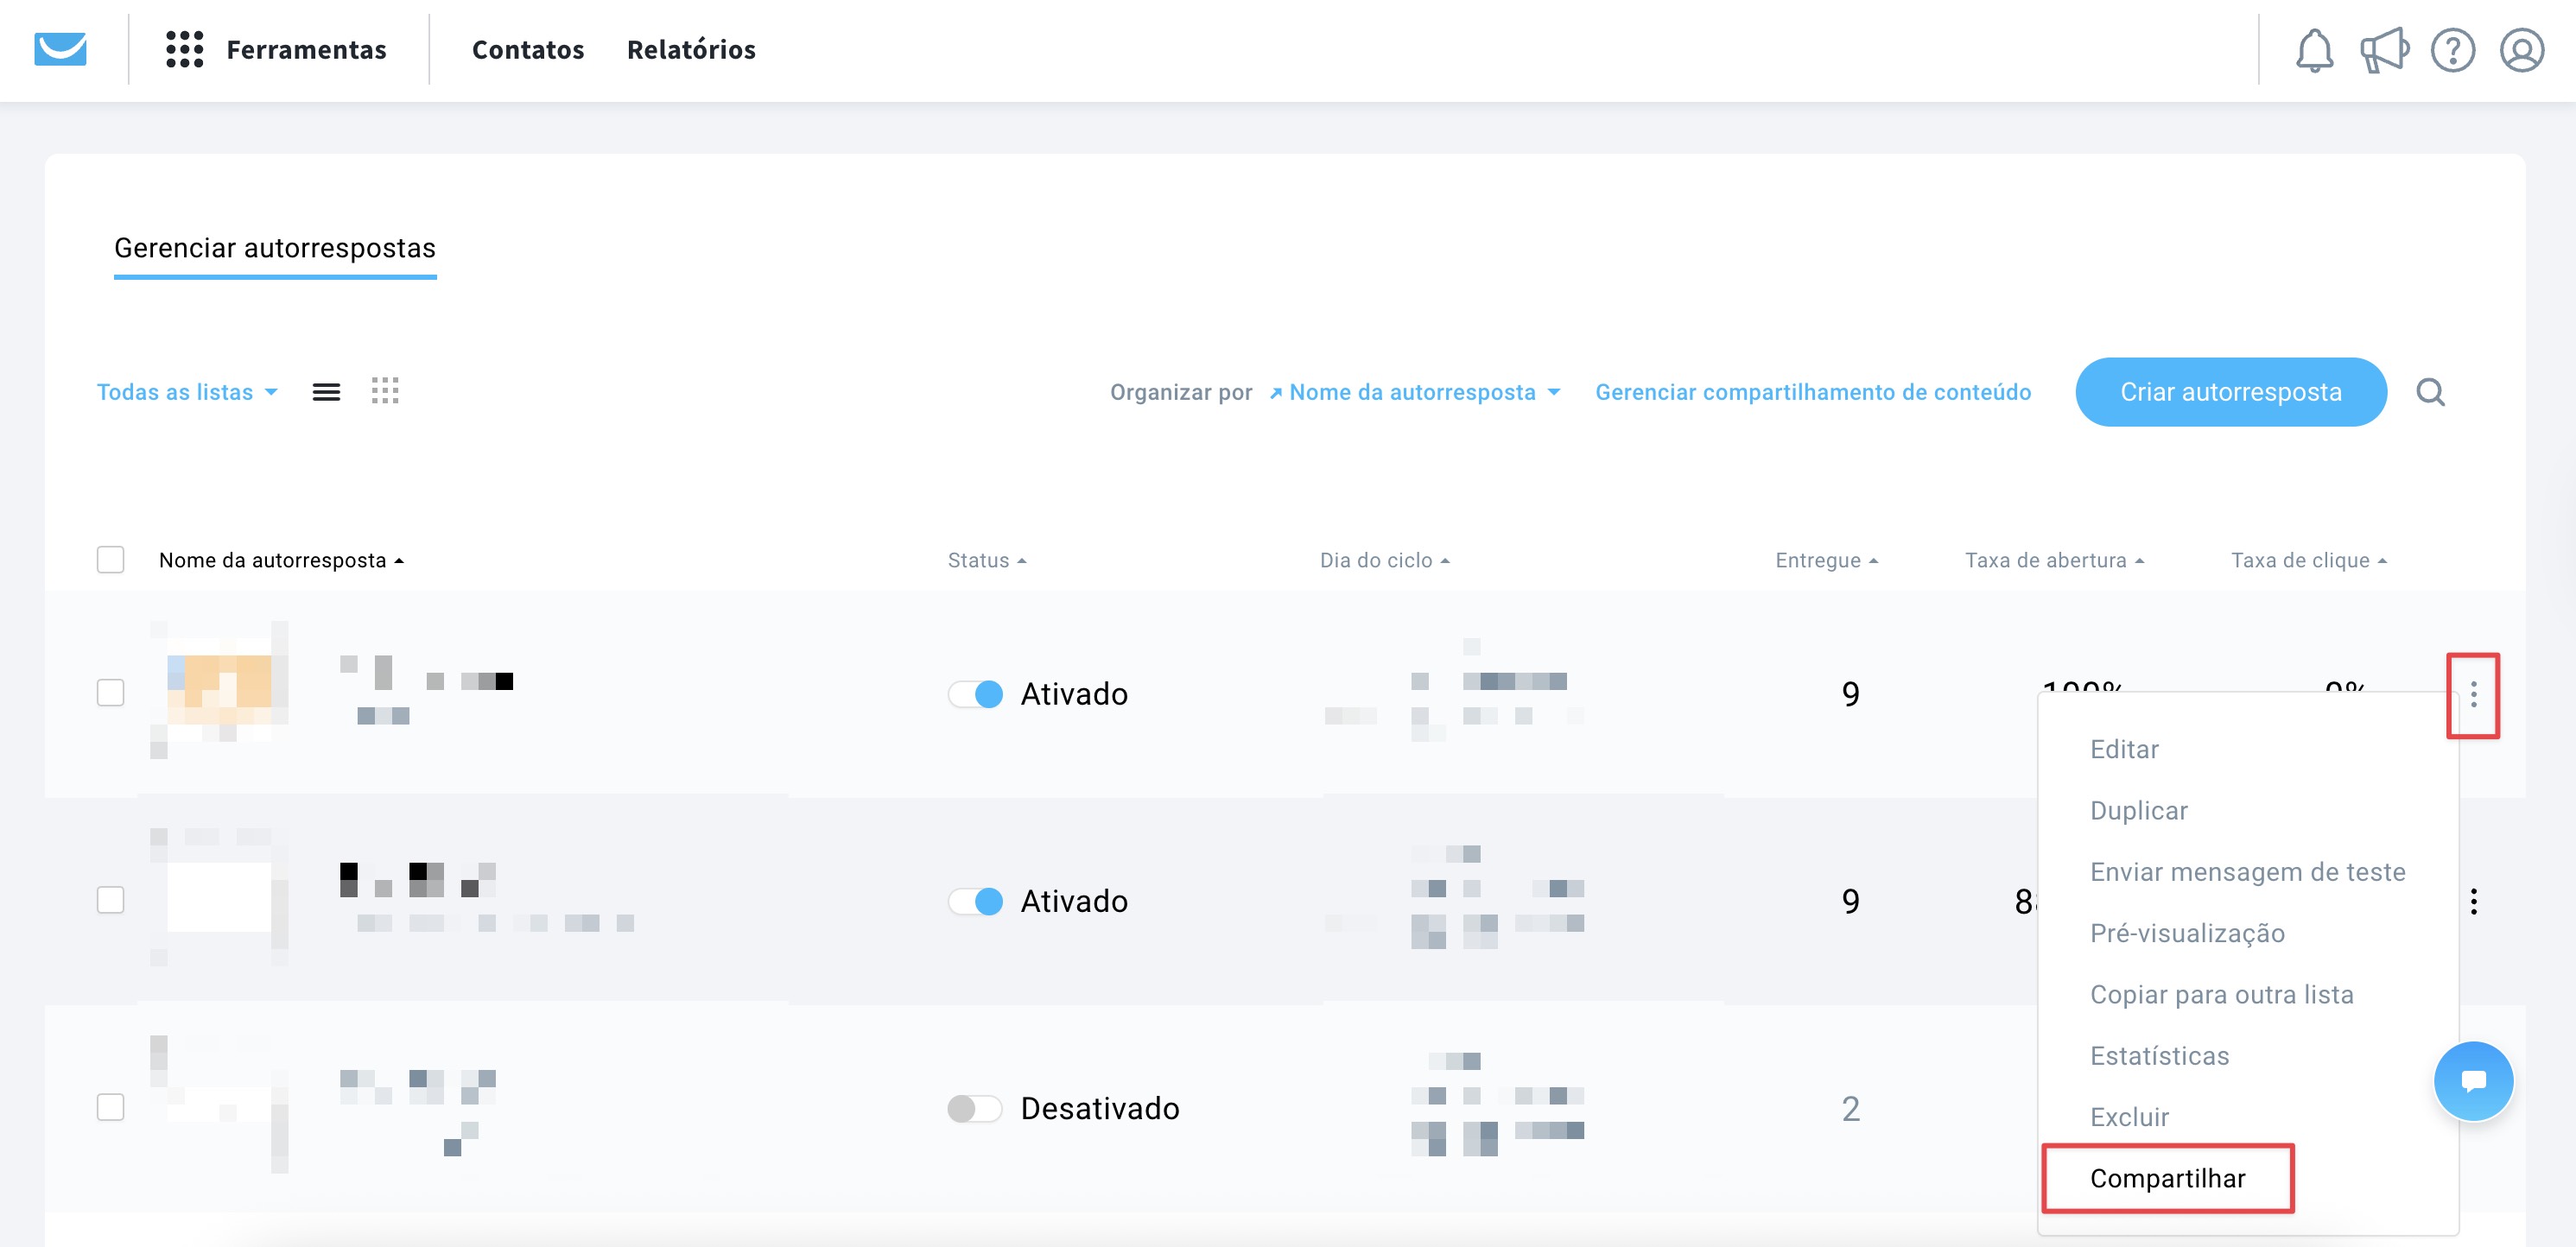This screenshot has height=1247, width=2576.
Task: Switch to list view icon
Action: [326, 392]
